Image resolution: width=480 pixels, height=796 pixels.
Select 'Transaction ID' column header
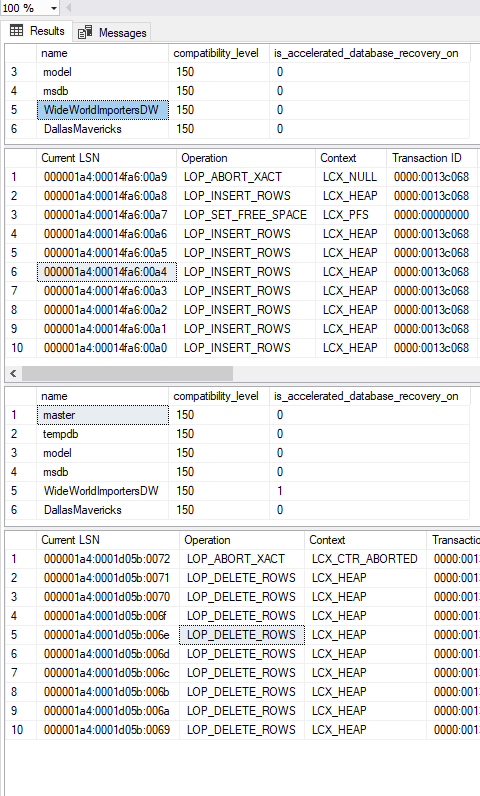(x=432, y=158)
